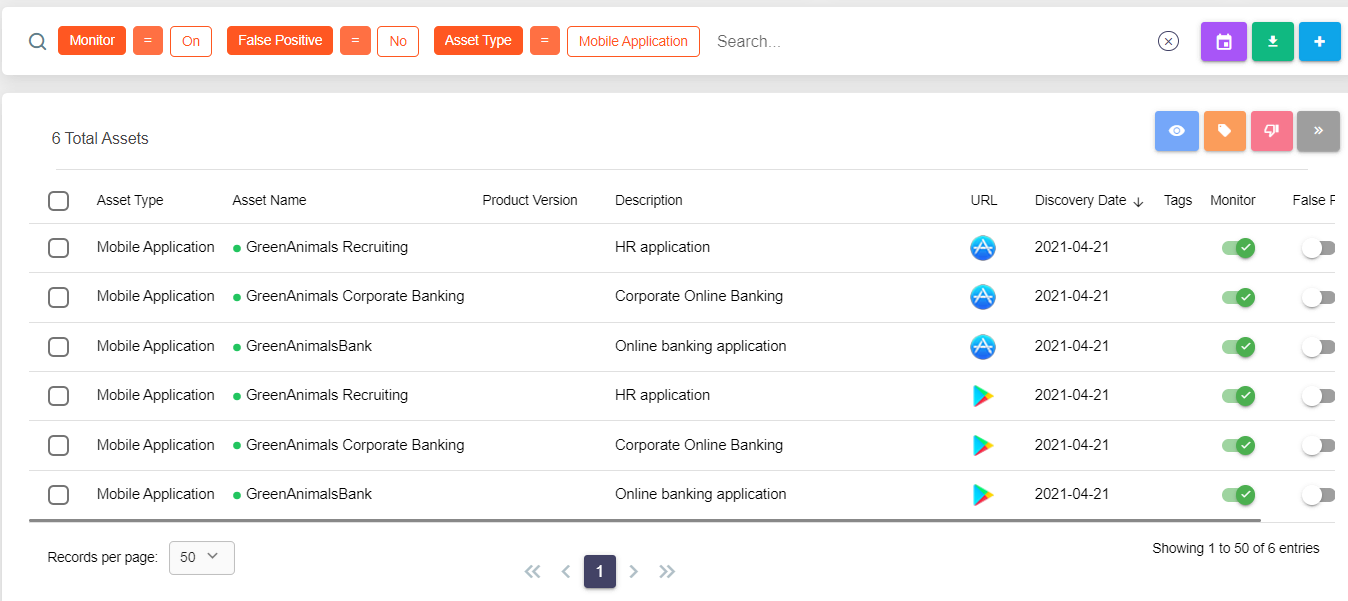Click the green download button

(1273, 42)
